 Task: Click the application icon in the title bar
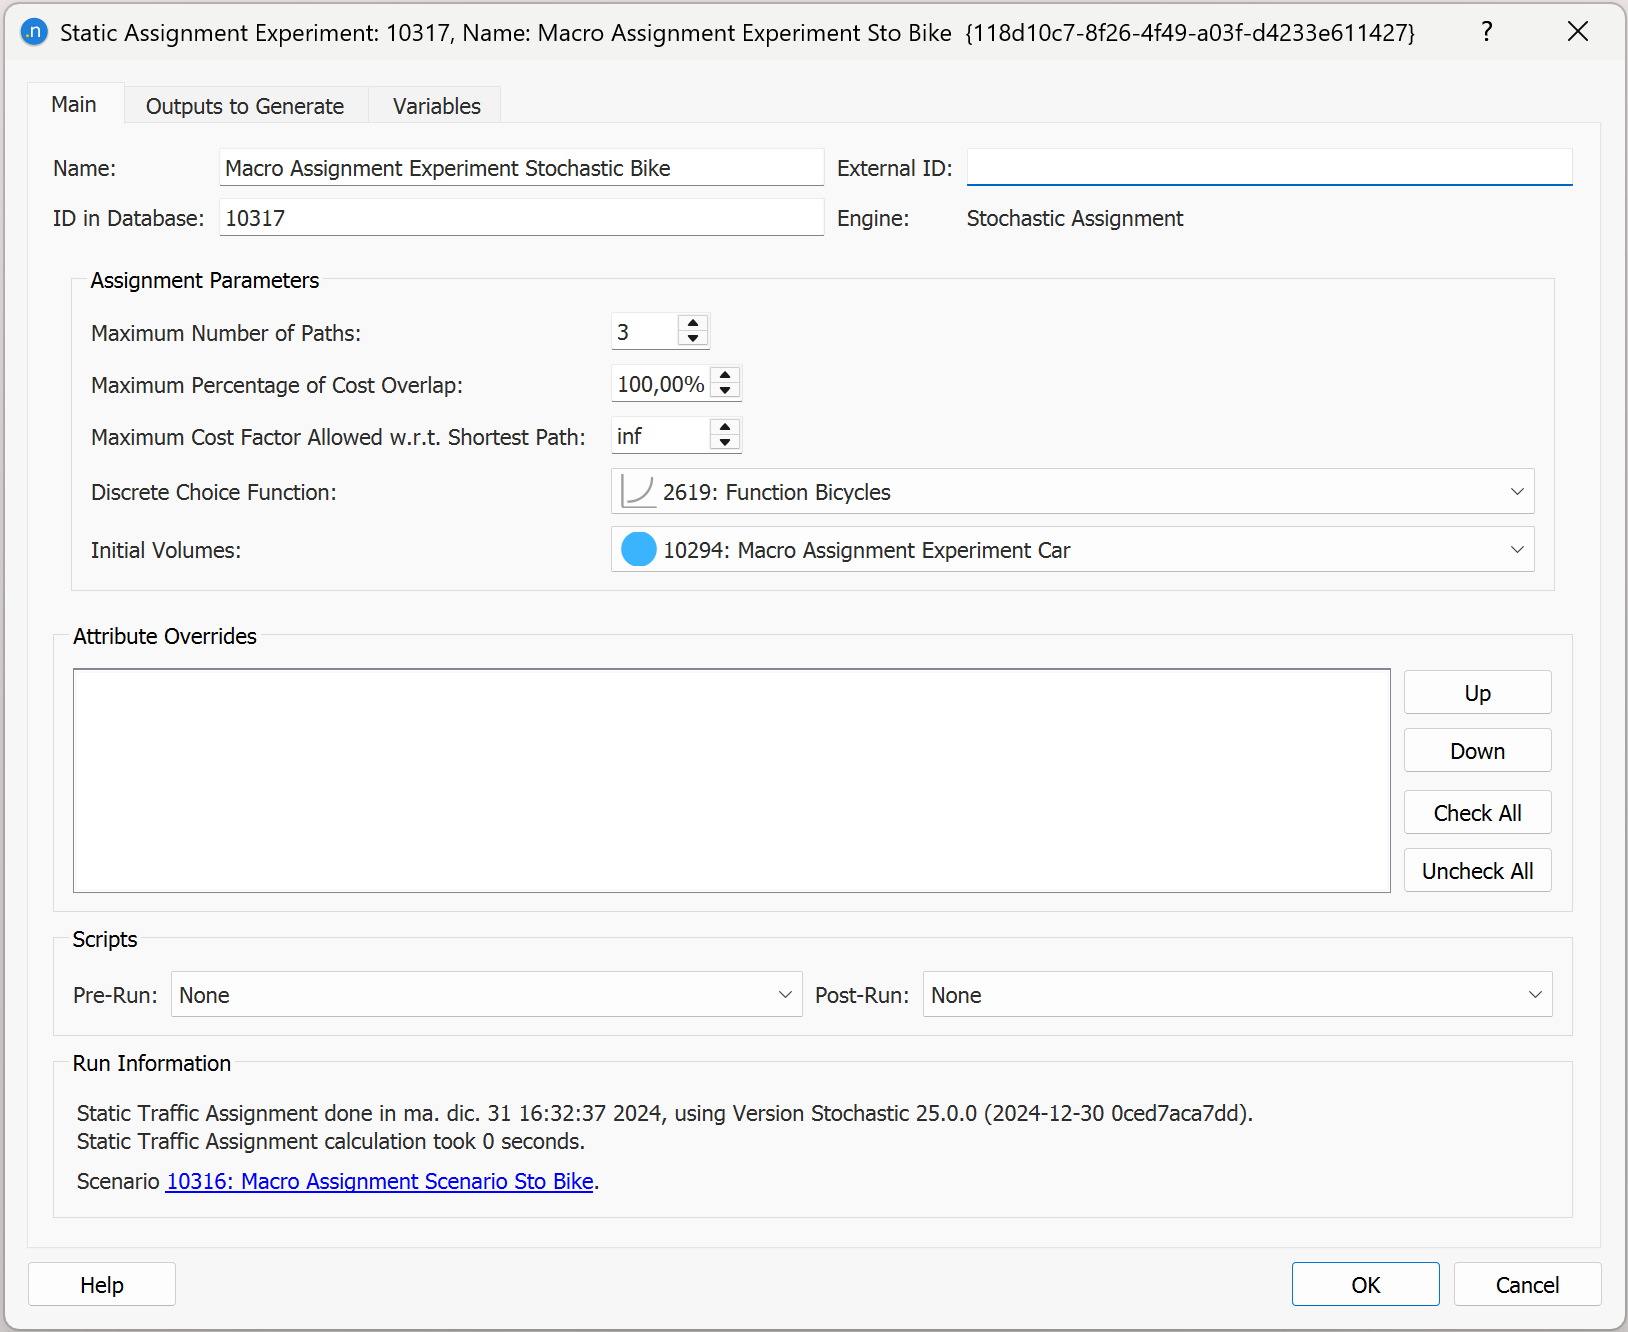pyautogui.click(x=33, y=32)
